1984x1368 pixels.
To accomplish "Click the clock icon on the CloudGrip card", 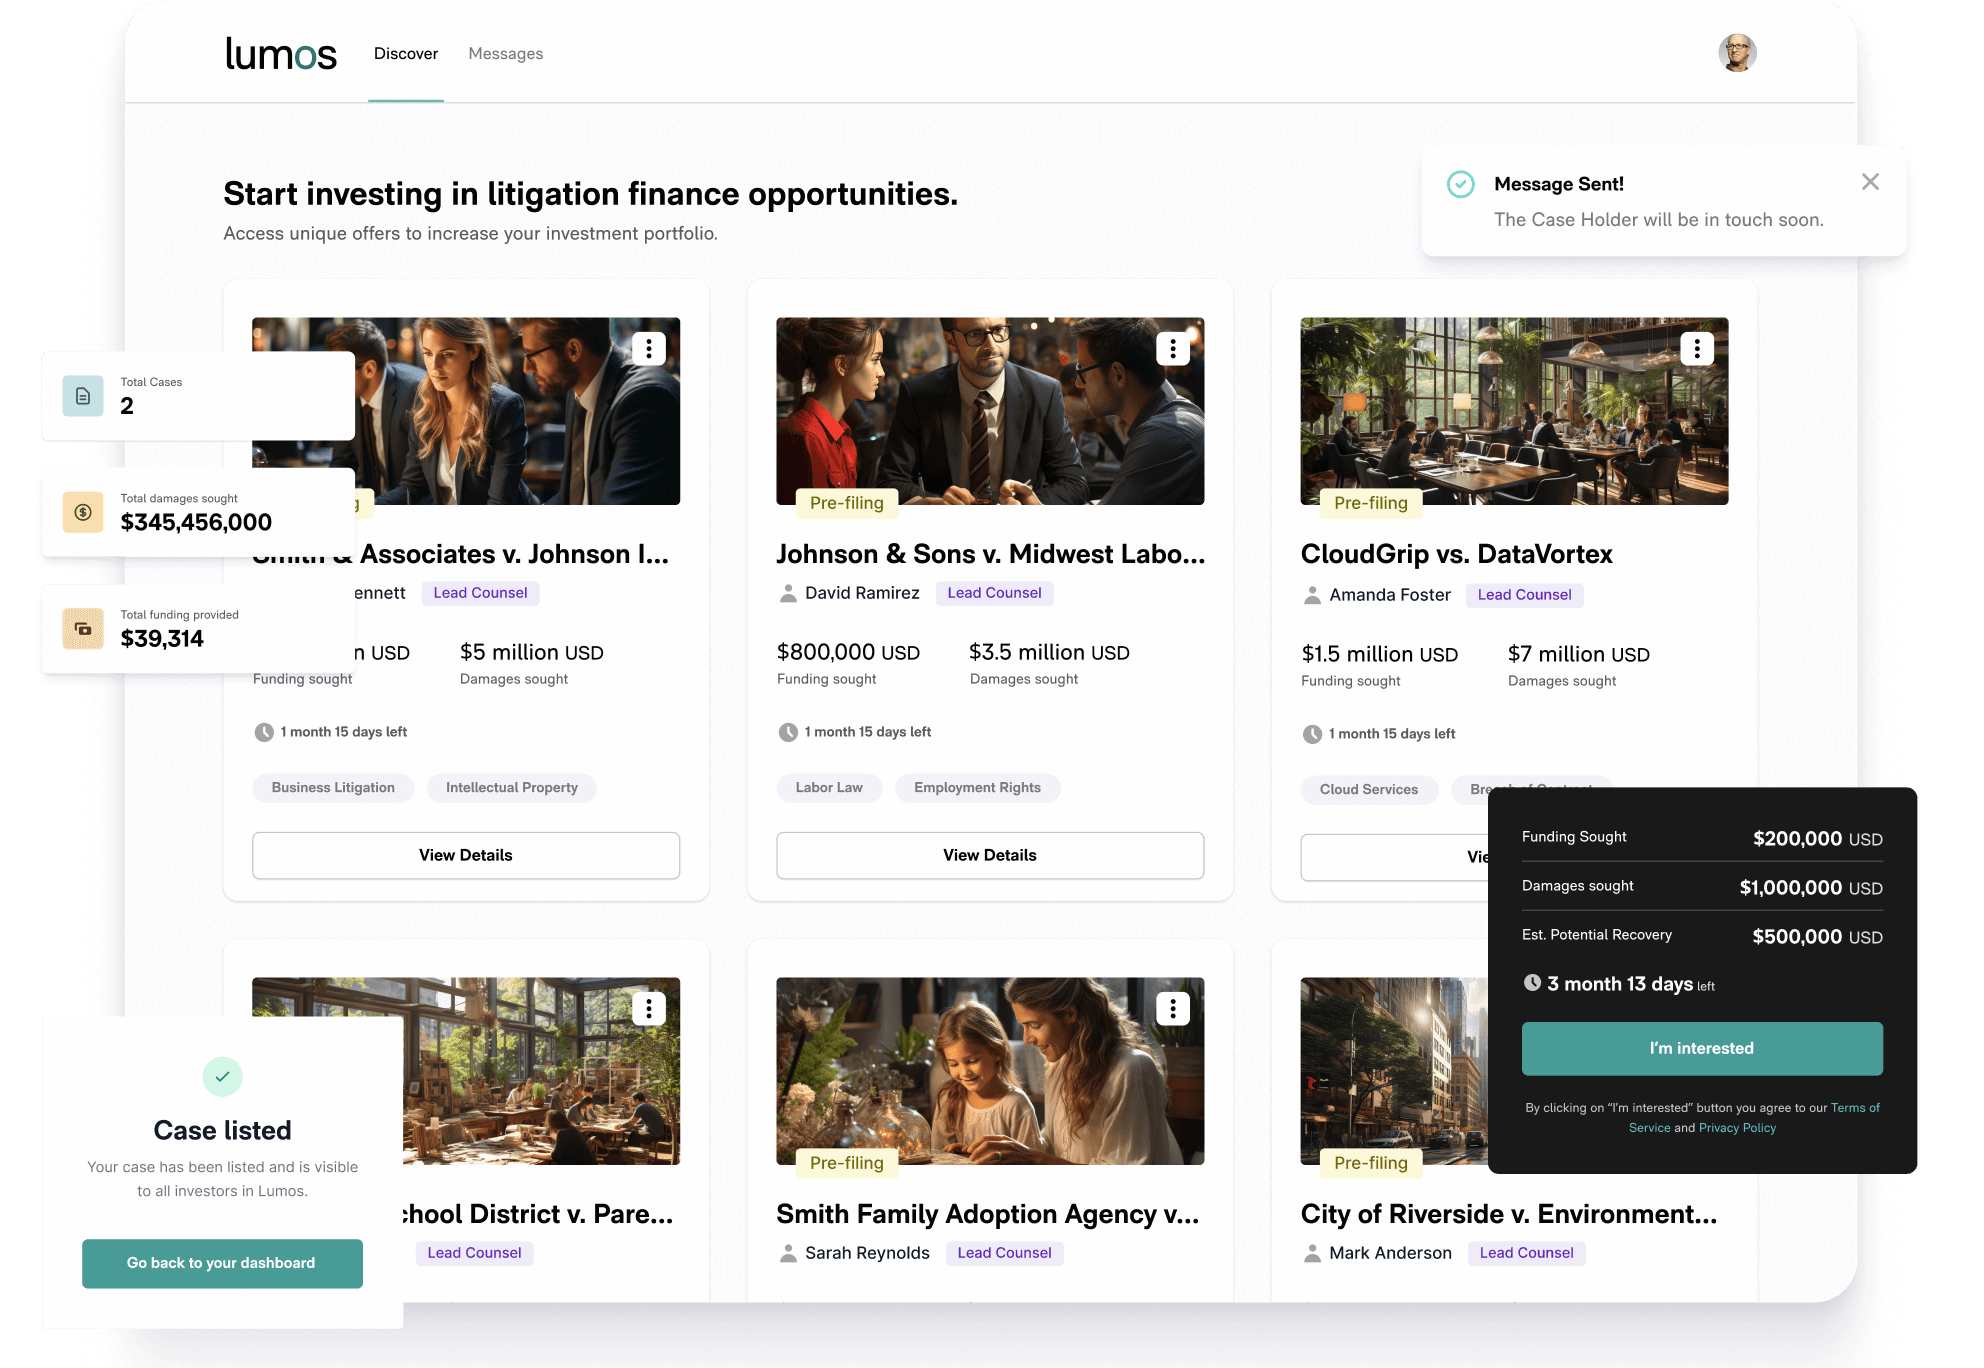I will (1312, 732).
